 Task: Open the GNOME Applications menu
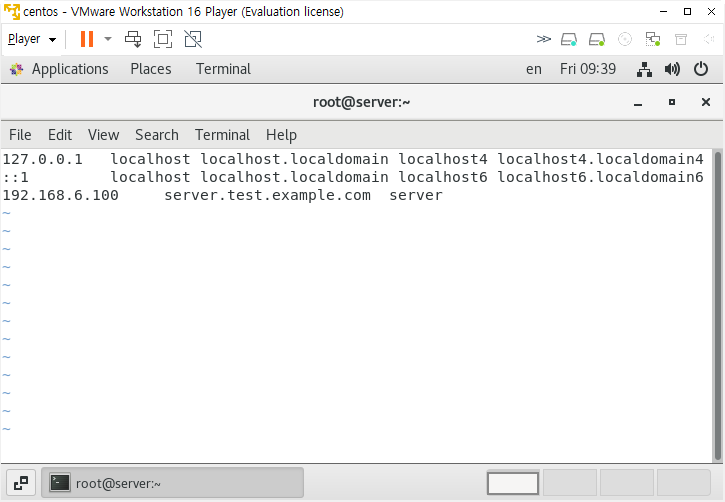click(70, 69)
